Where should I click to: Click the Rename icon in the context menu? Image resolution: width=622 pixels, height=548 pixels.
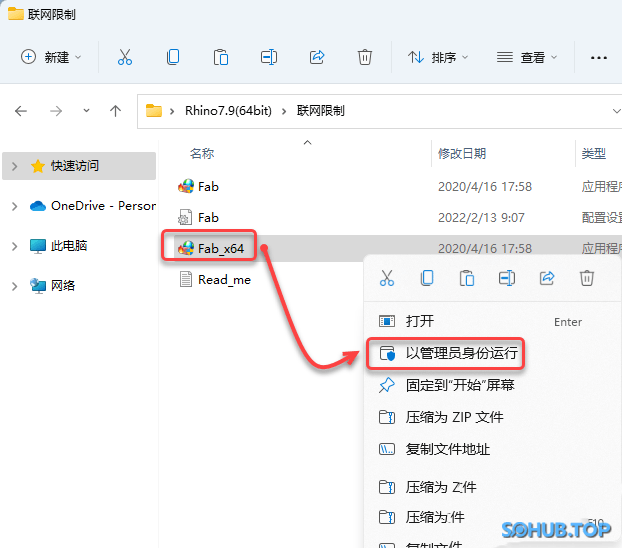coord(507,278)
